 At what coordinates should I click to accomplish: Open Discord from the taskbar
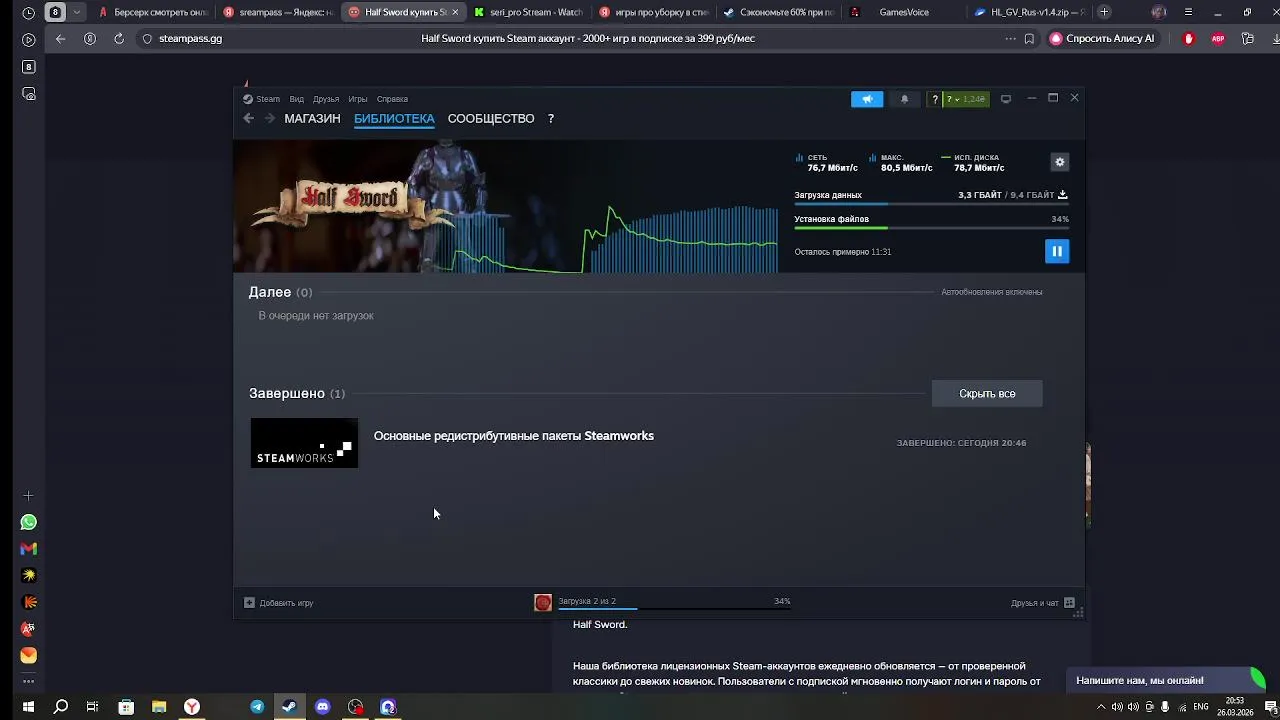point(322,707)
